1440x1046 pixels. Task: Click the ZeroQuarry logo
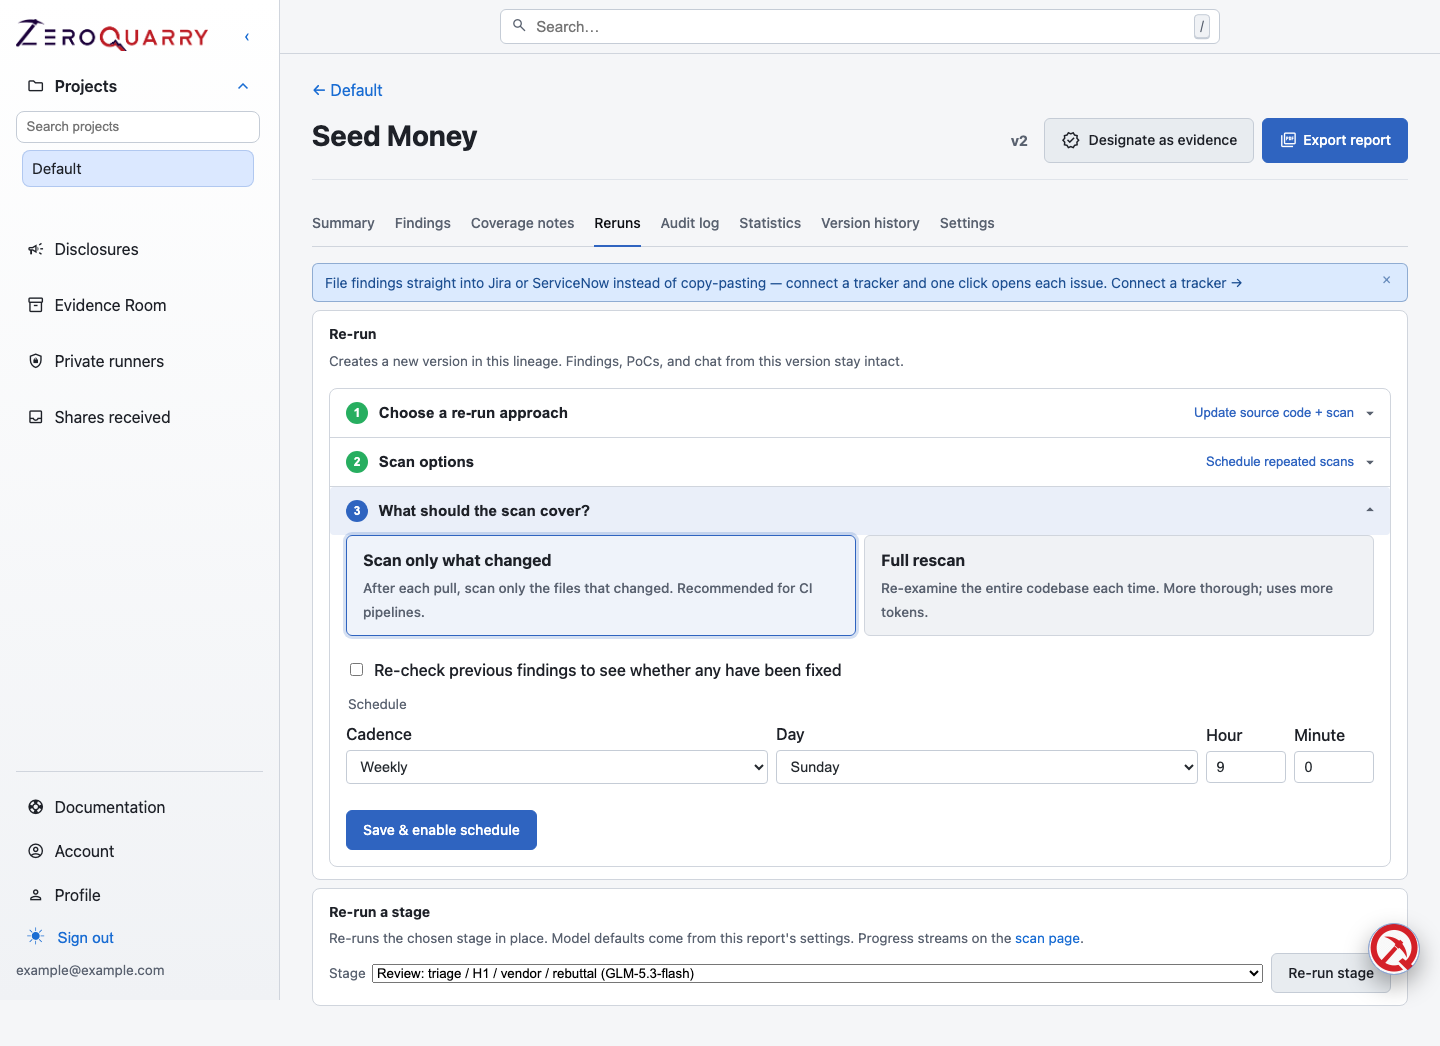[112, 36]
